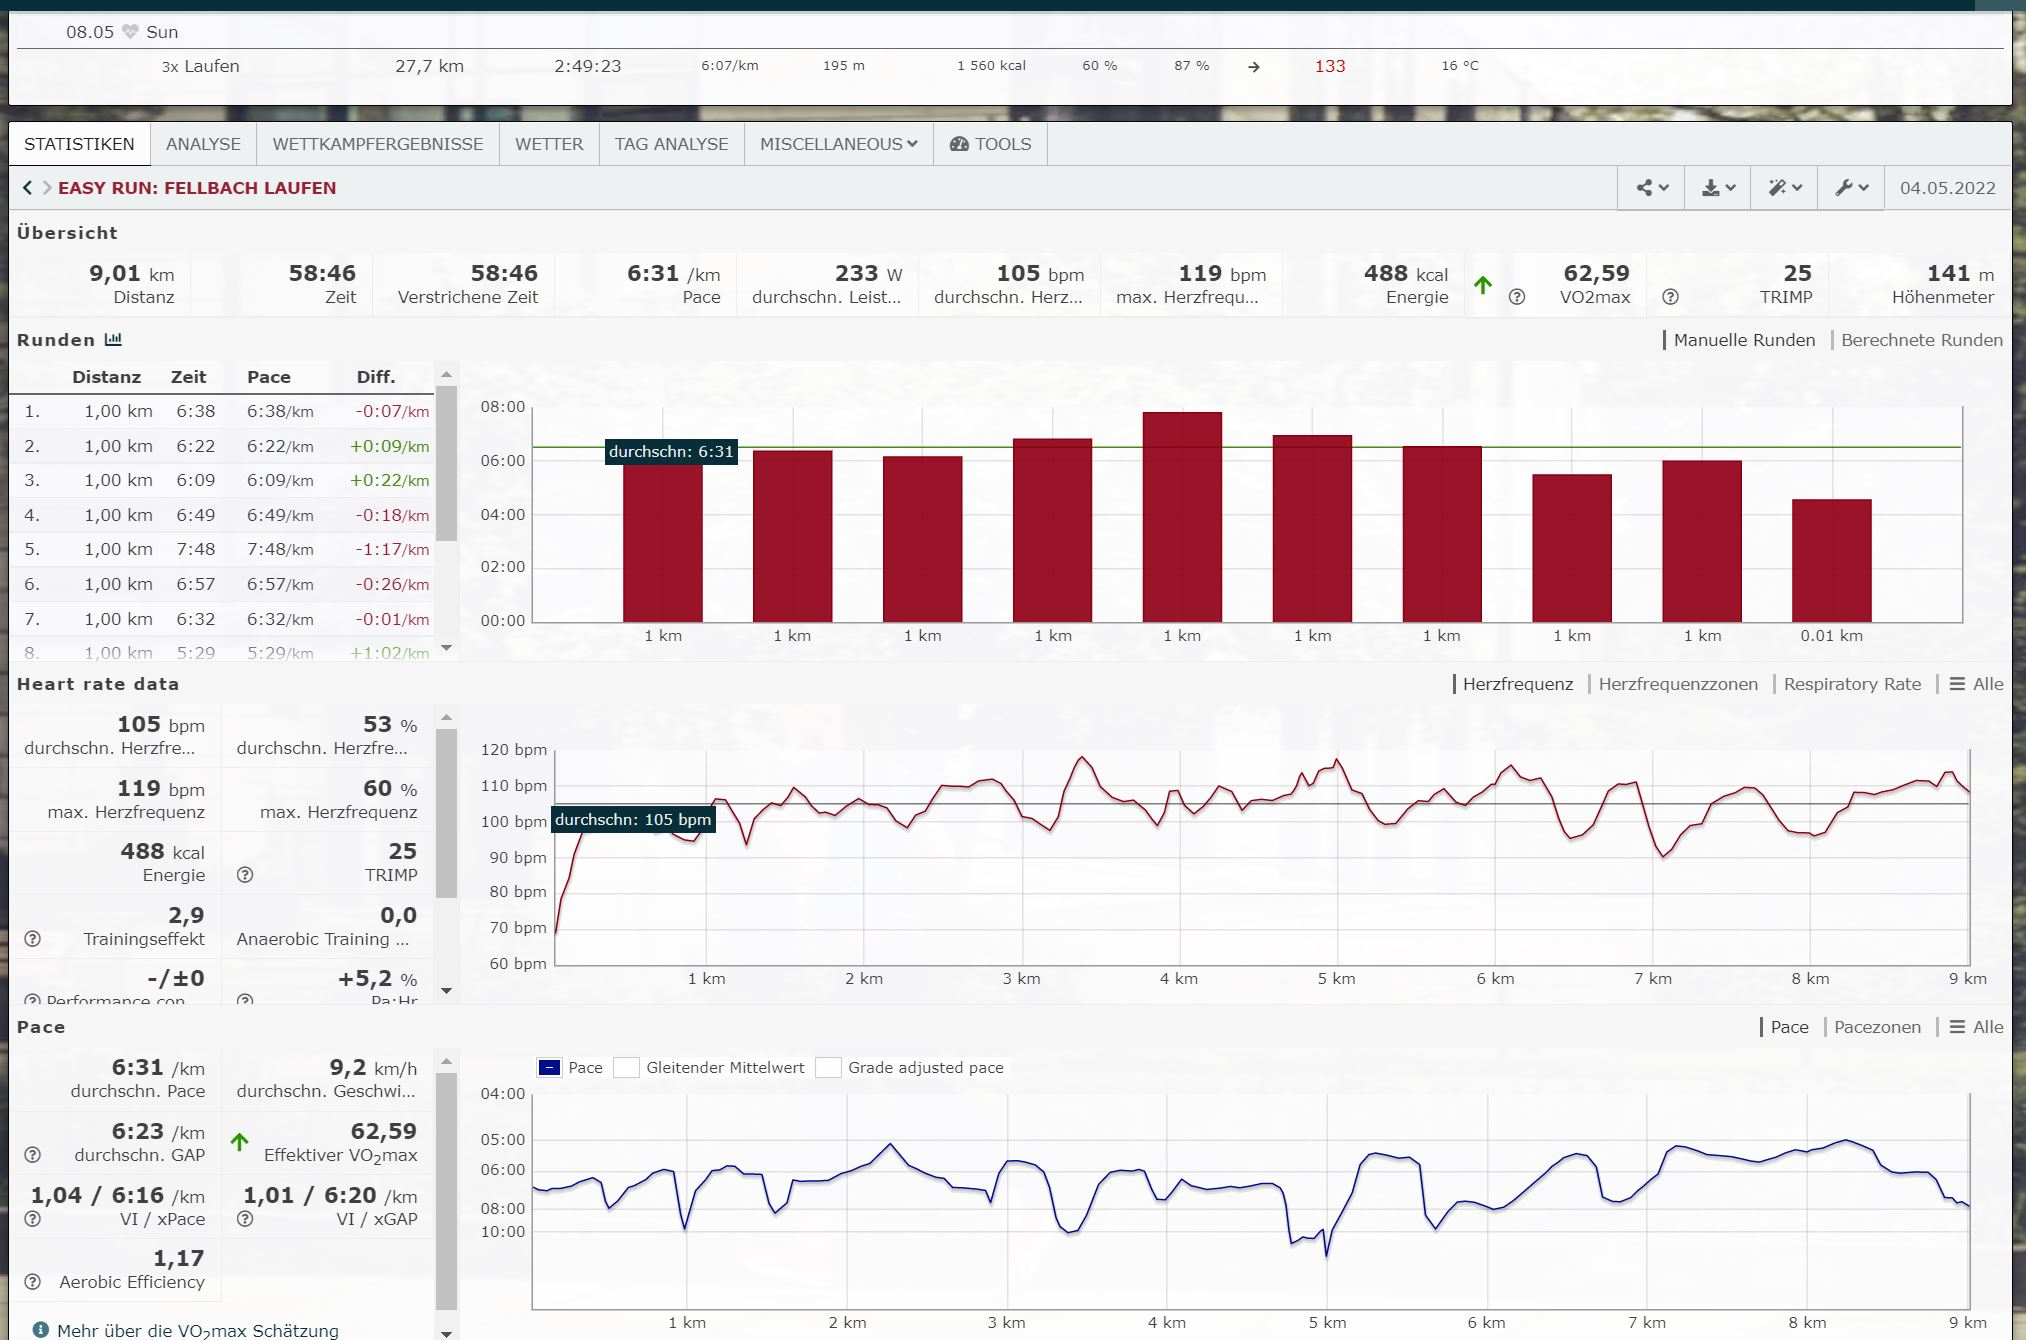Image resolution: width=2026 pixels, height=1340 pixels.
Task: Open the share options dropdown
Action: coord(1651,188)
